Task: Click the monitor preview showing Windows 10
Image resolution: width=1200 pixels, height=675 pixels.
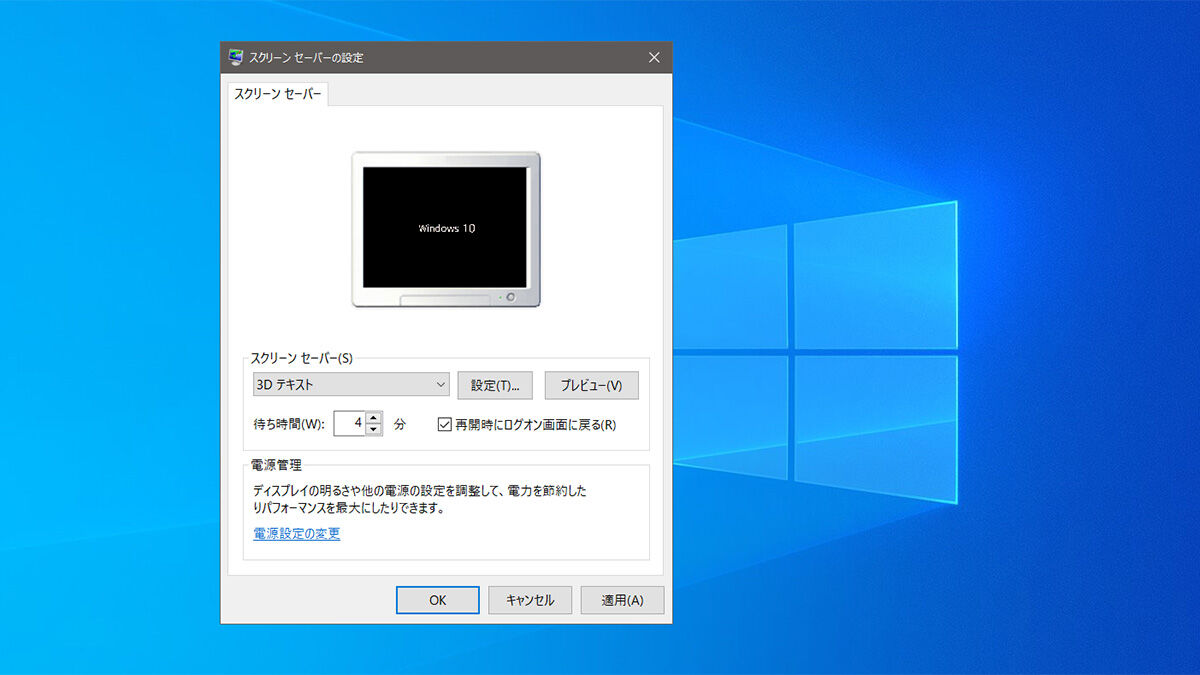Action: [x=445, y=228]
